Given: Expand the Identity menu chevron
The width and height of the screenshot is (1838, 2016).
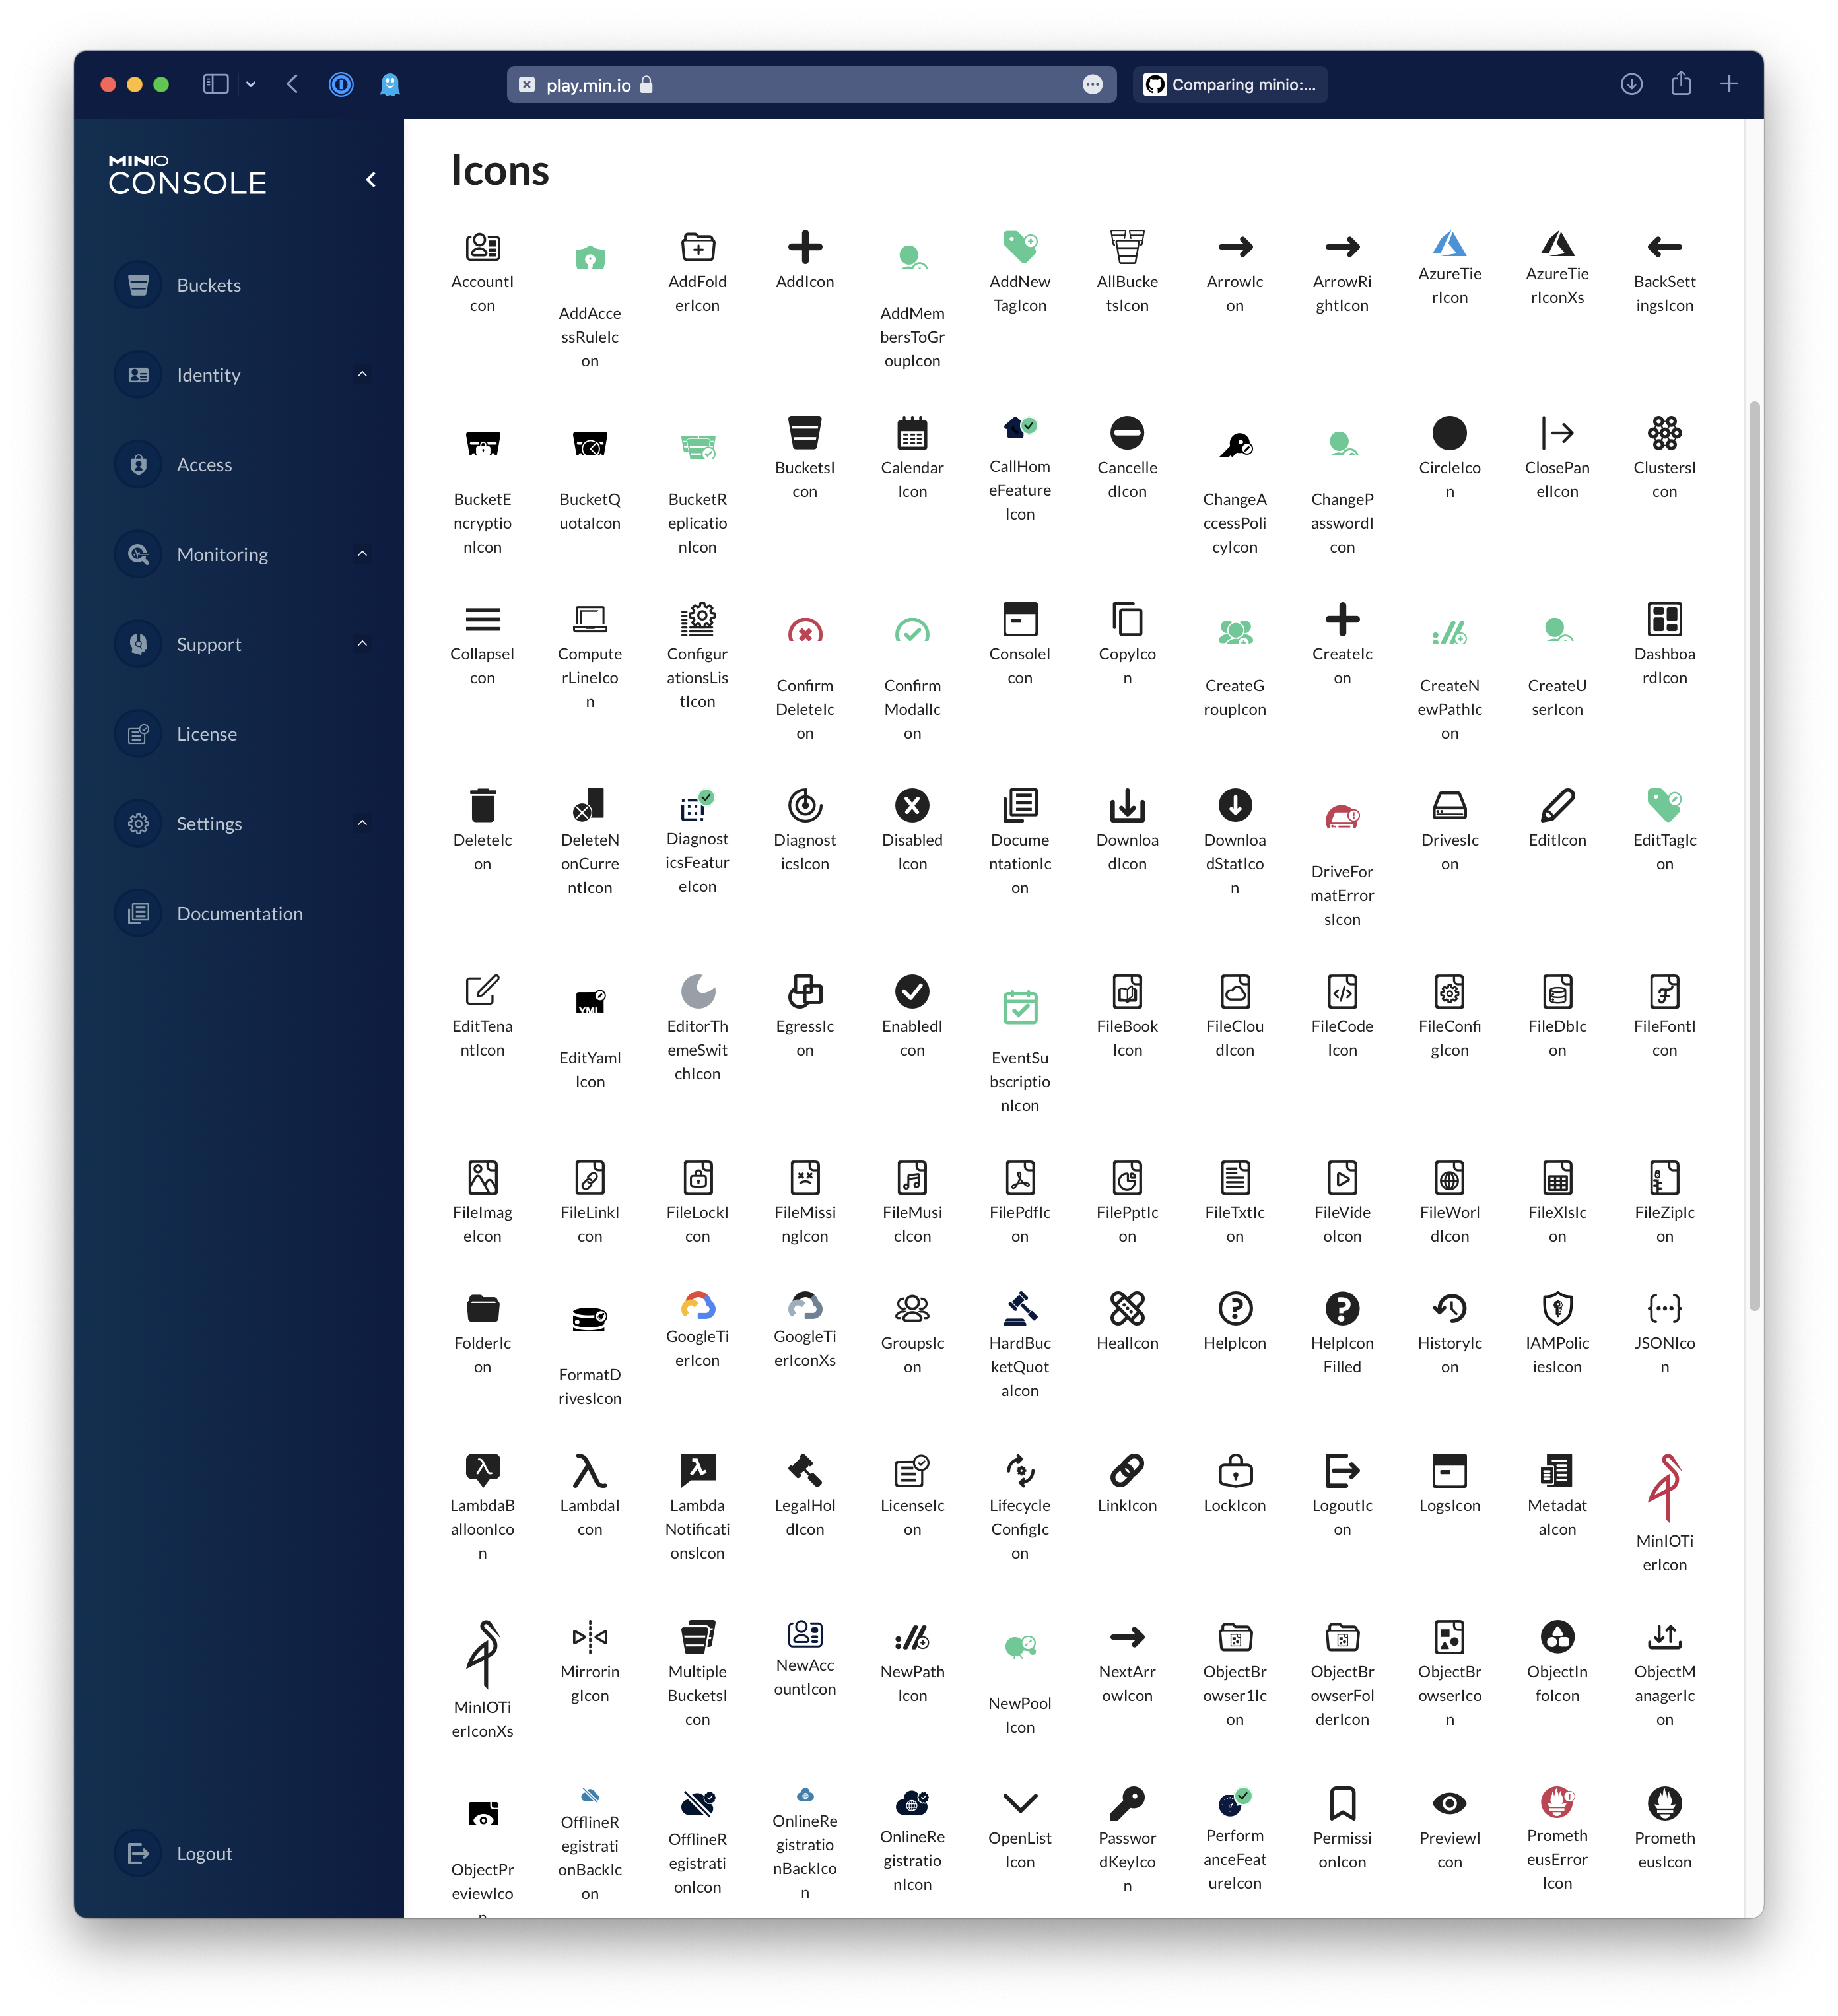Looking at the screenshot, I should point(362,375).
